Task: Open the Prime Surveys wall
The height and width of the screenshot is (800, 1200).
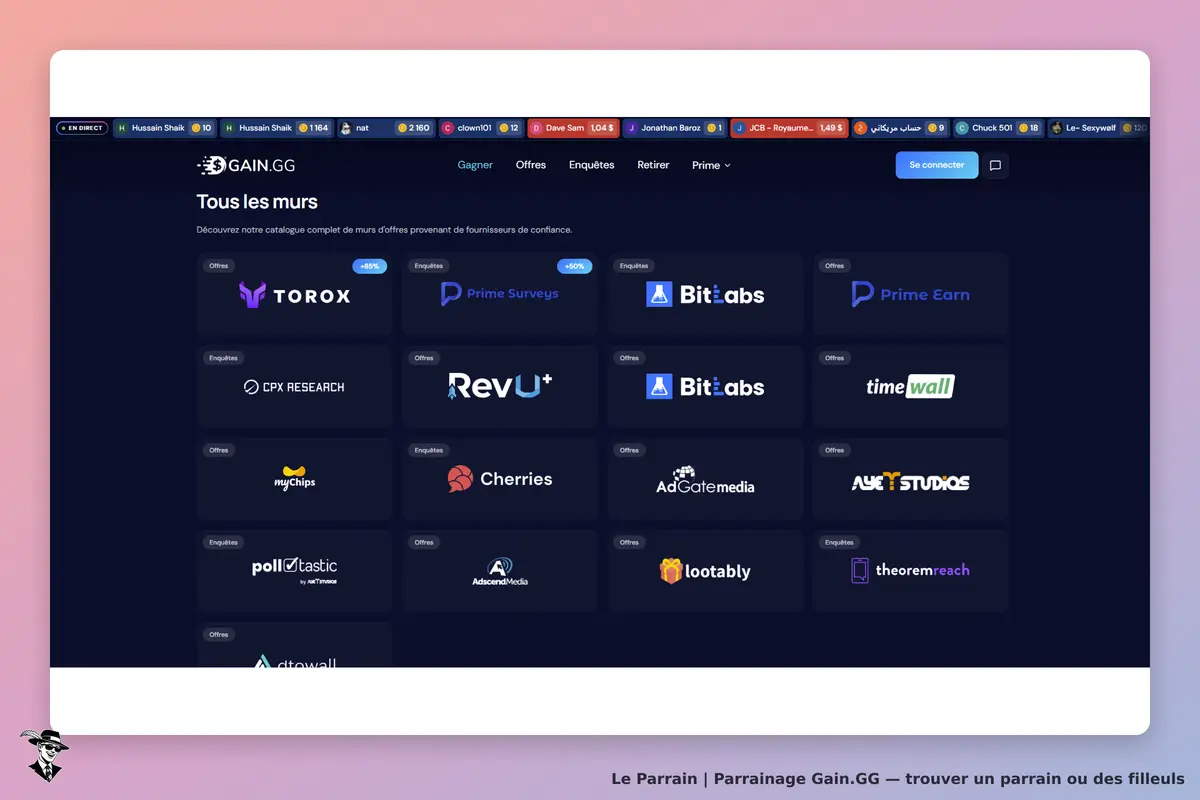Action: [x=500, y=294]
